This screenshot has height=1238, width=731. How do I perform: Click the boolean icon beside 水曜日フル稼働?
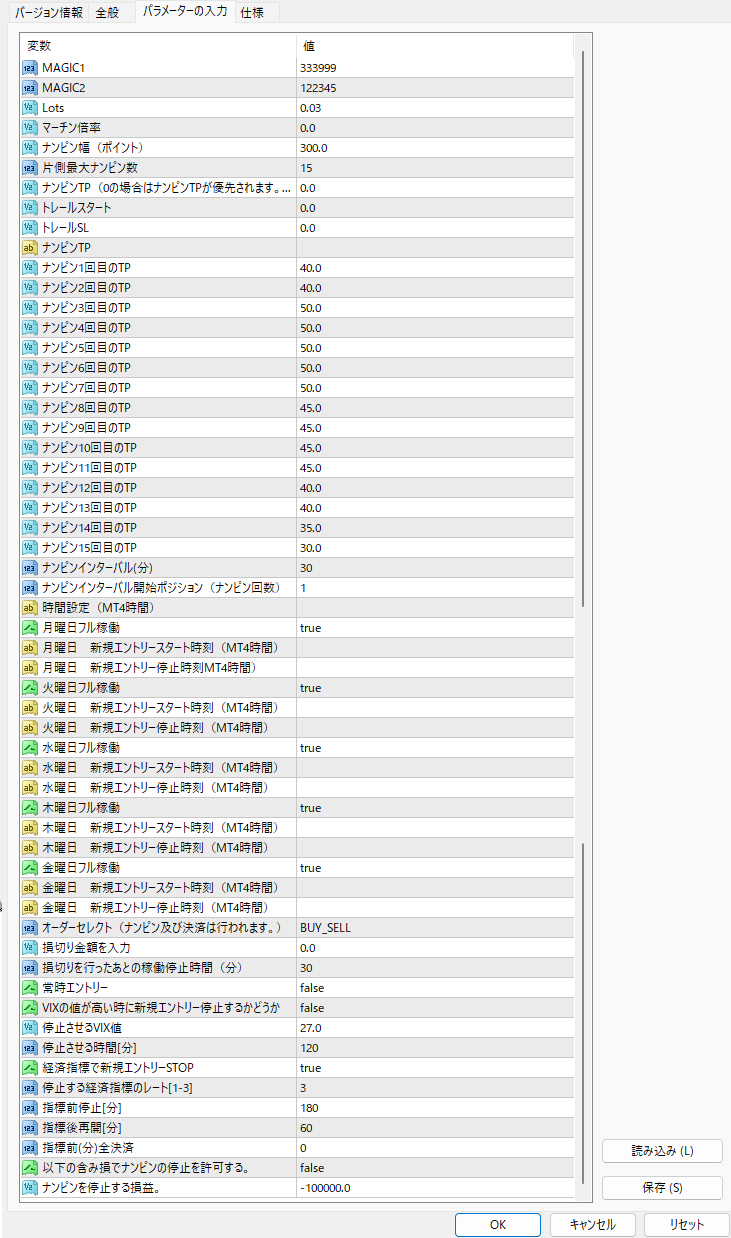pos(29,748)
